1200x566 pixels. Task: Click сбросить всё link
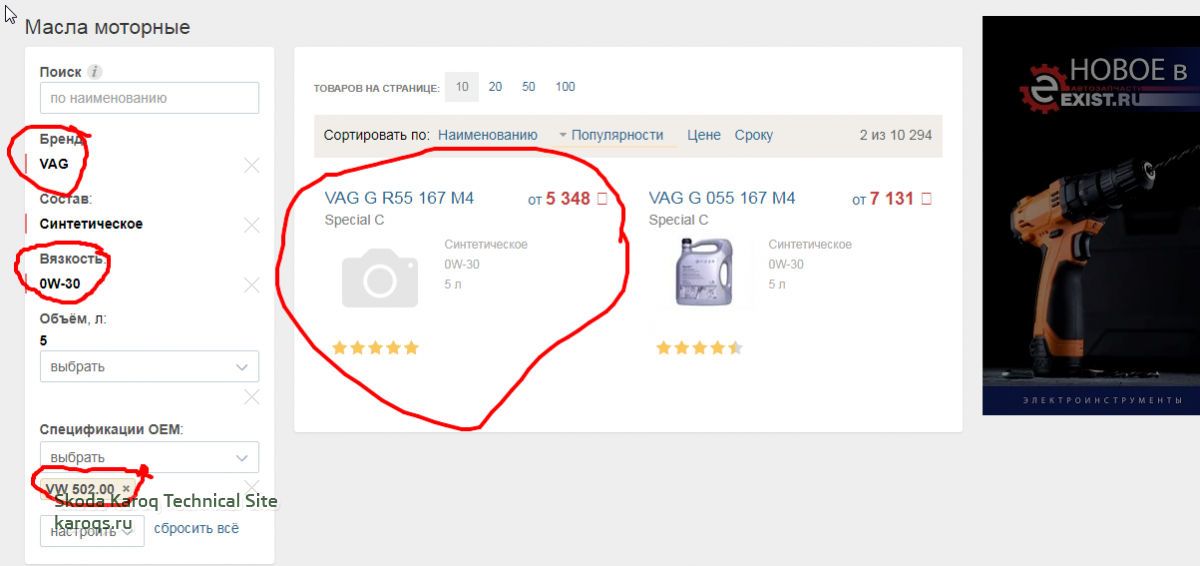pos(196,529)
